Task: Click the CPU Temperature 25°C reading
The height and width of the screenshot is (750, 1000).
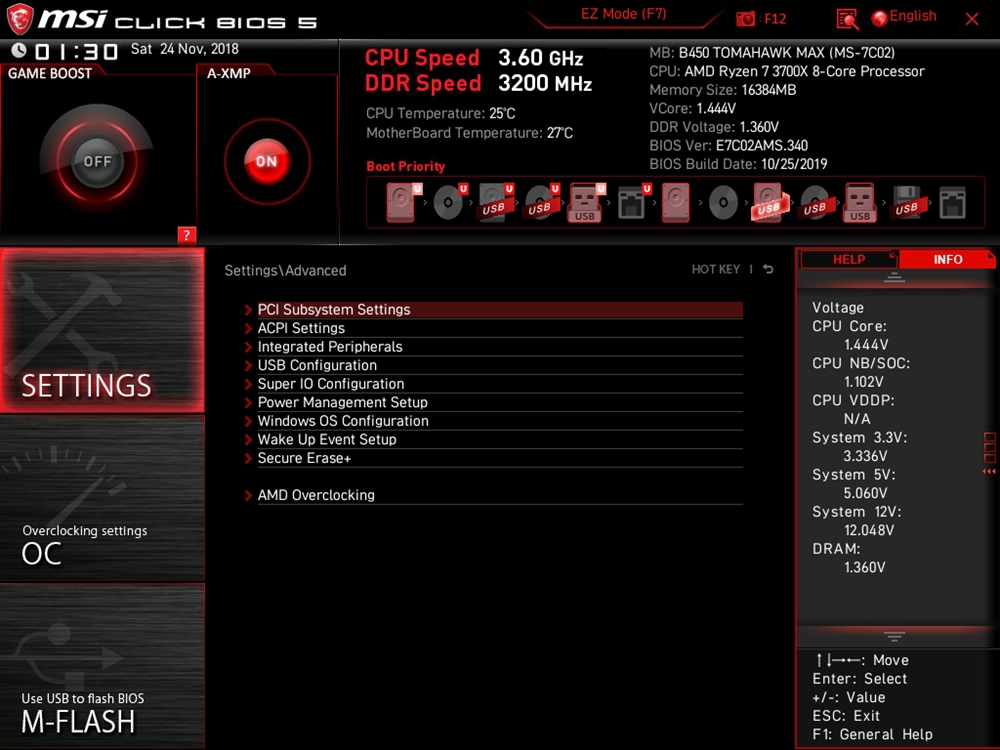Action: click(441, 114)
